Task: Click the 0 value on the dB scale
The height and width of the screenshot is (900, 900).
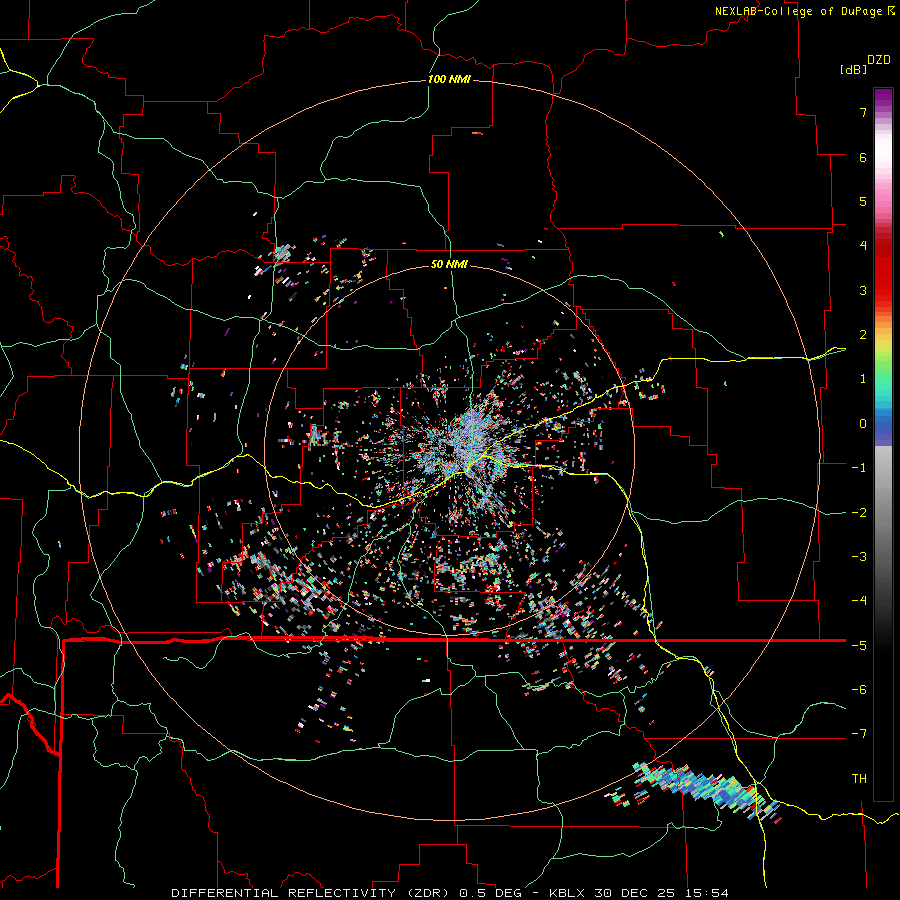Action: click(862, 424)
